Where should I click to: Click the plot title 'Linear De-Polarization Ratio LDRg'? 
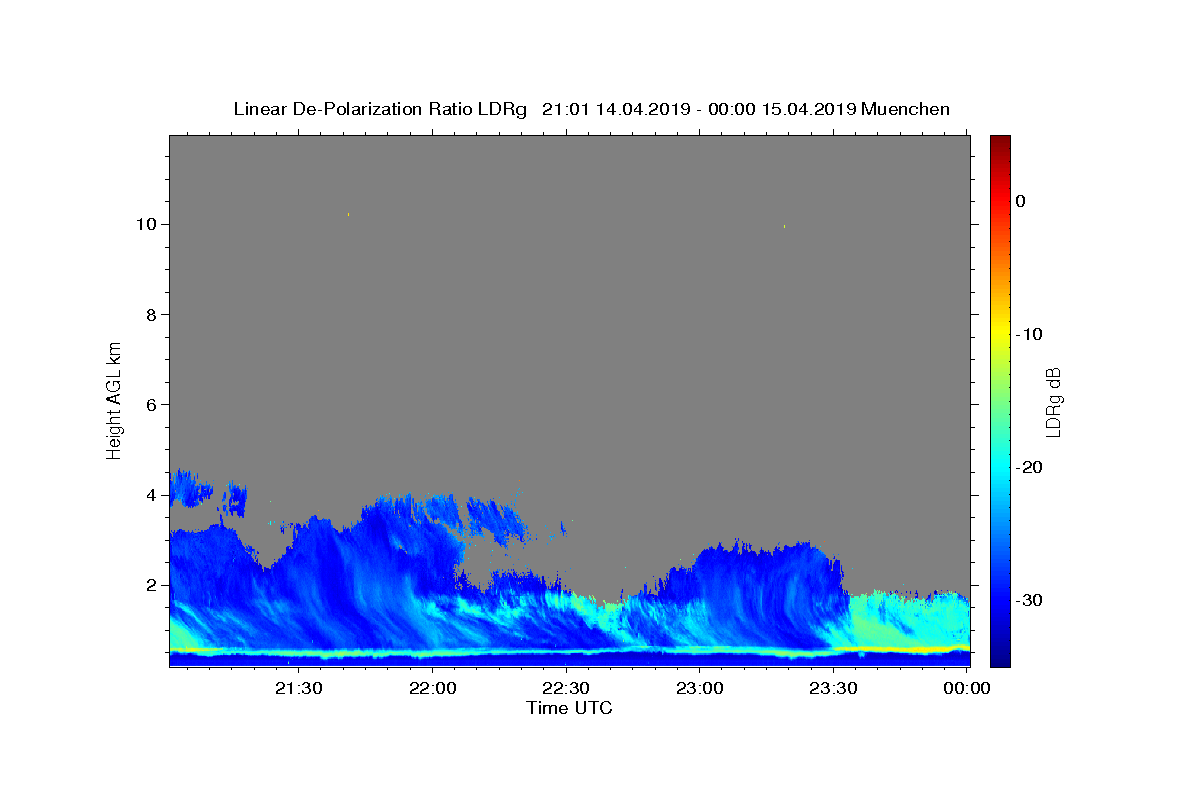380,109
